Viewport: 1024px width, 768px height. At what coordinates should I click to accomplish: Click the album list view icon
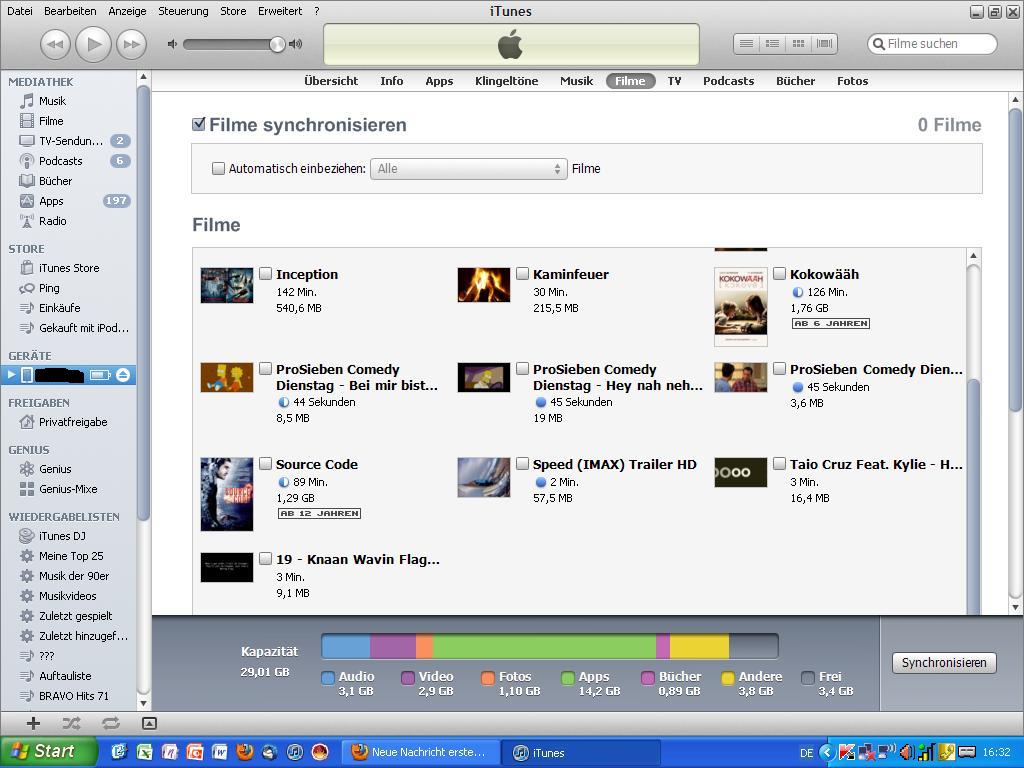pyautogui.click(x=772, y=44)
